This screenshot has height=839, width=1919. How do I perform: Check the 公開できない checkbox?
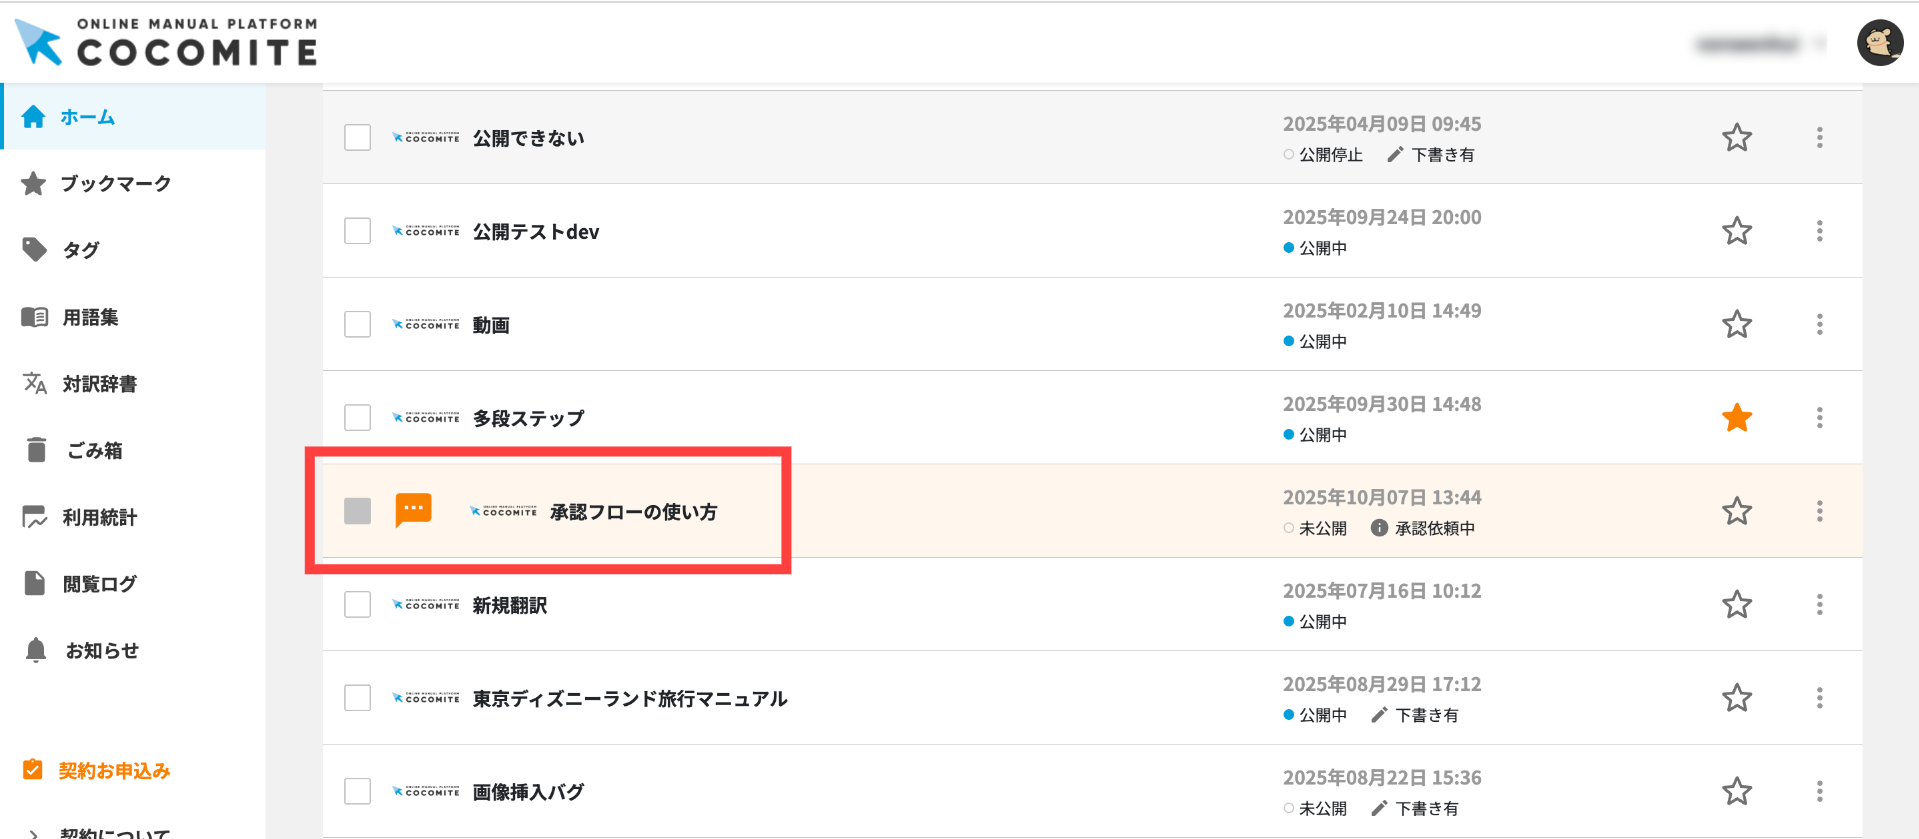357,138
